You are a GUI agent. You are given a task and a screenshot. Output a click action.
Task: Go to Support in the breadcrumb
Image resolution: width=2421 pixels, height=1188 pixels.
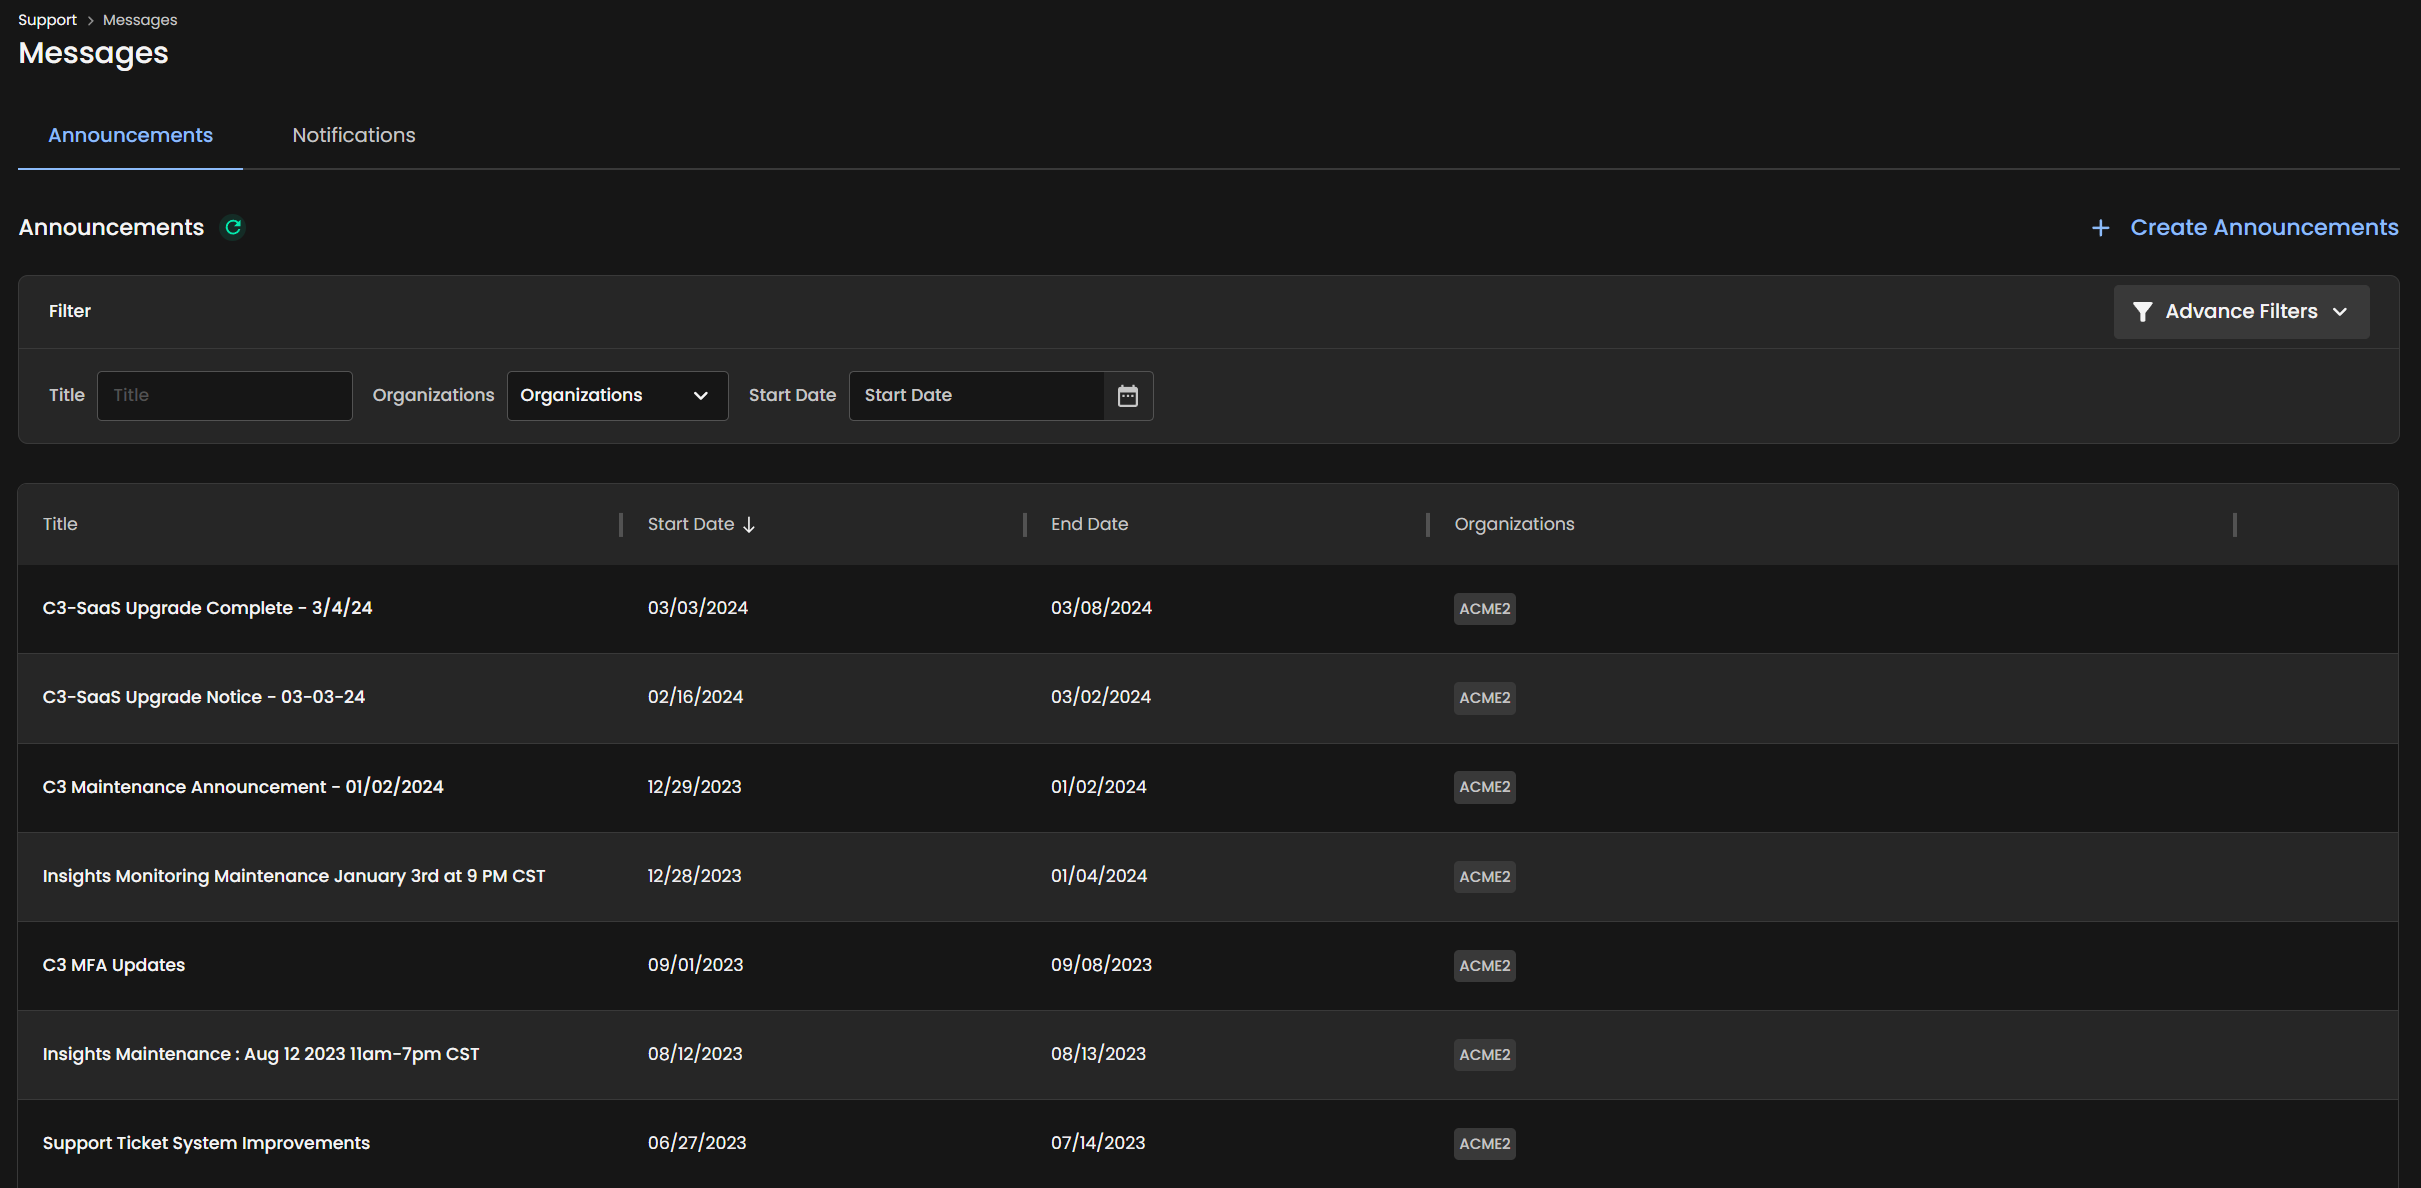pos(47,20)
